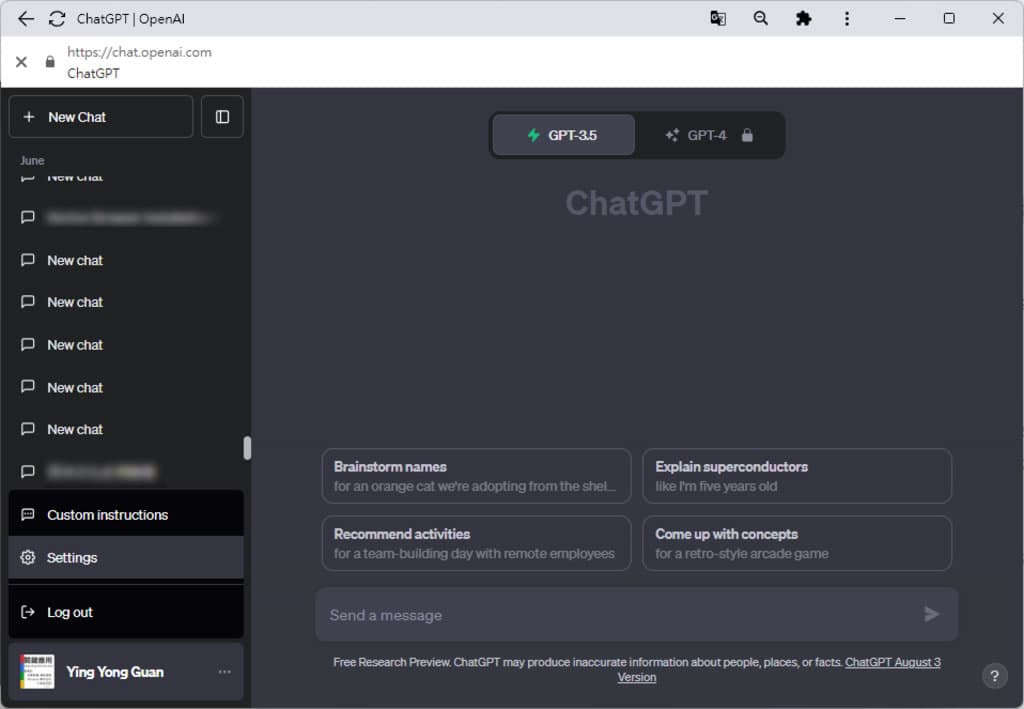
Task: Click the send arrow icon
Action: 931,614
